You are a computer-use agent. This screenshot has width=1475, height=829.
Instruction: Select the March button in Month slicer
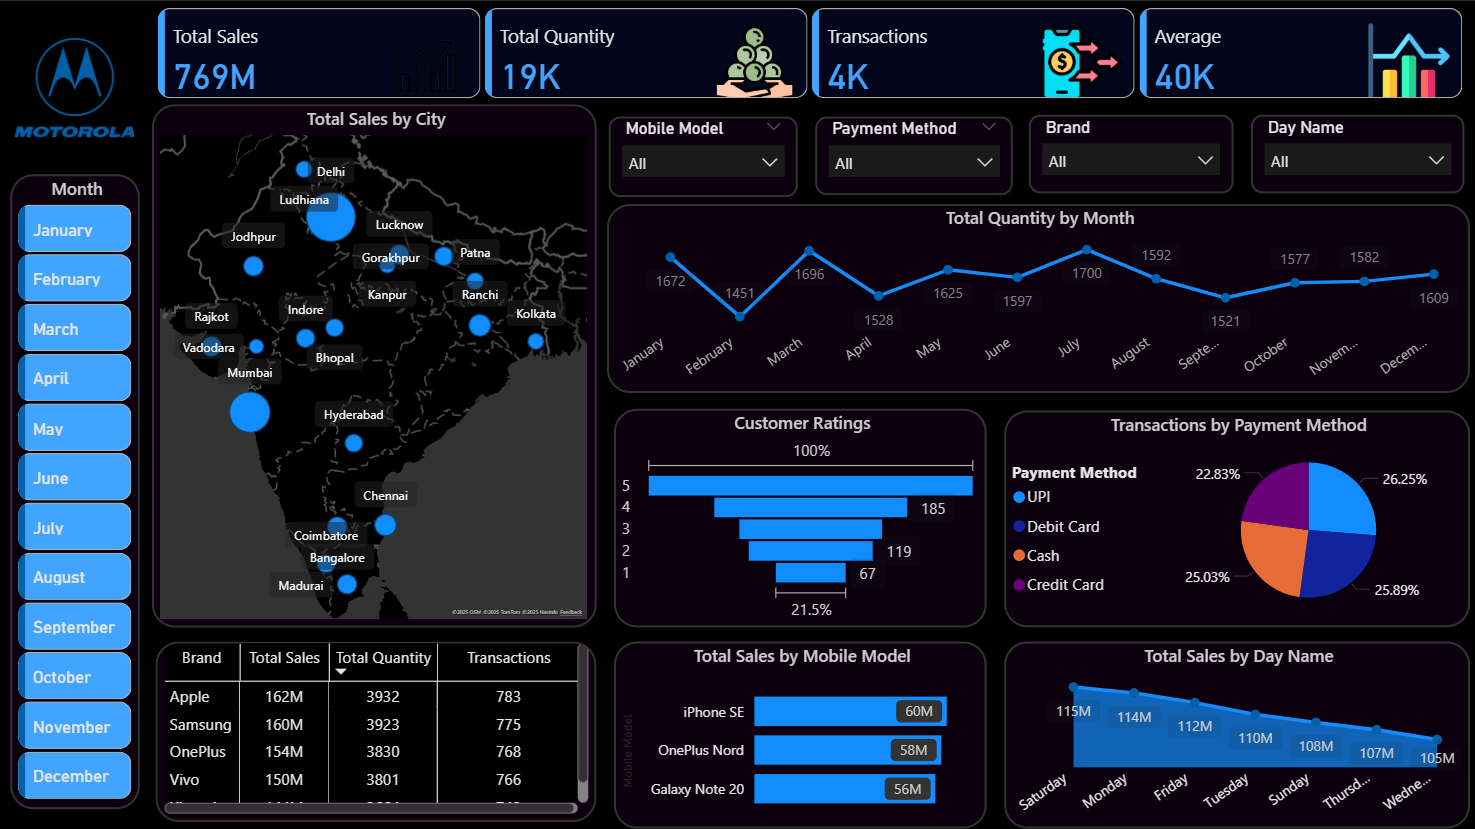point(75,329)
